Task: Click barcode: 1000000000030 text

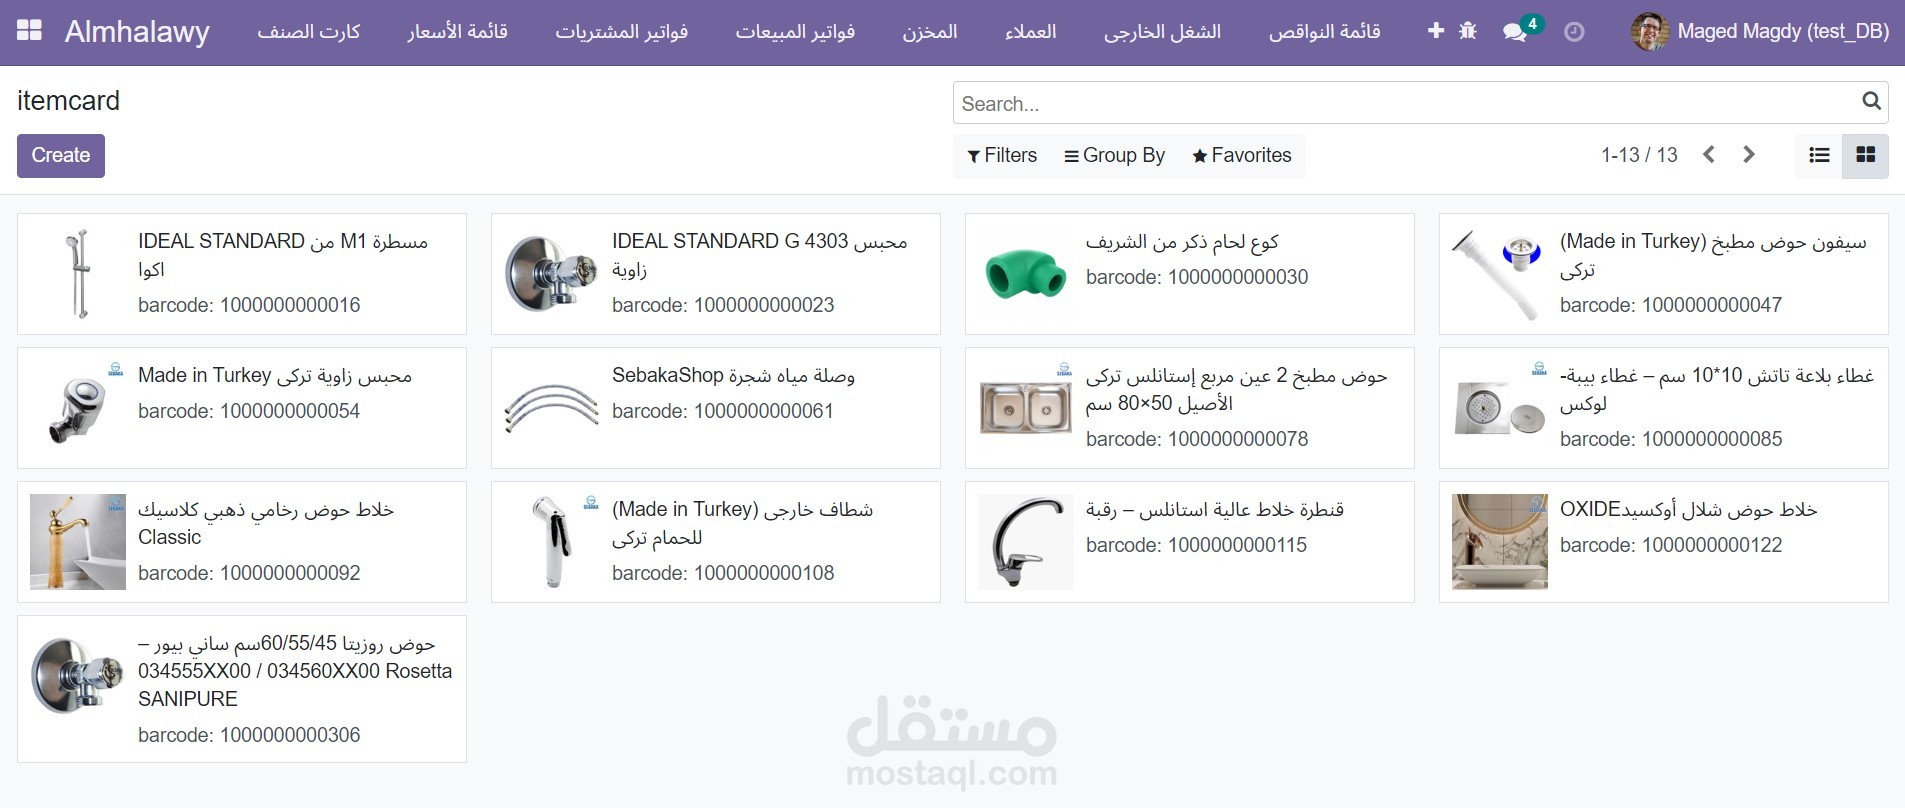Action: pyautogui.click(x=1197, y=277)
